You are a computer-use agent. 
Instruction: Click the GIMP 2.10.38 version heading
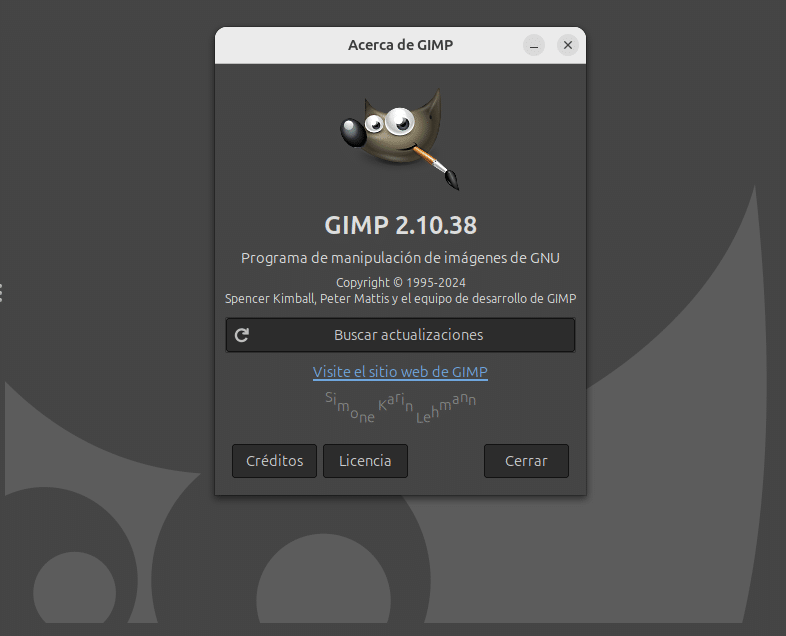400,225
